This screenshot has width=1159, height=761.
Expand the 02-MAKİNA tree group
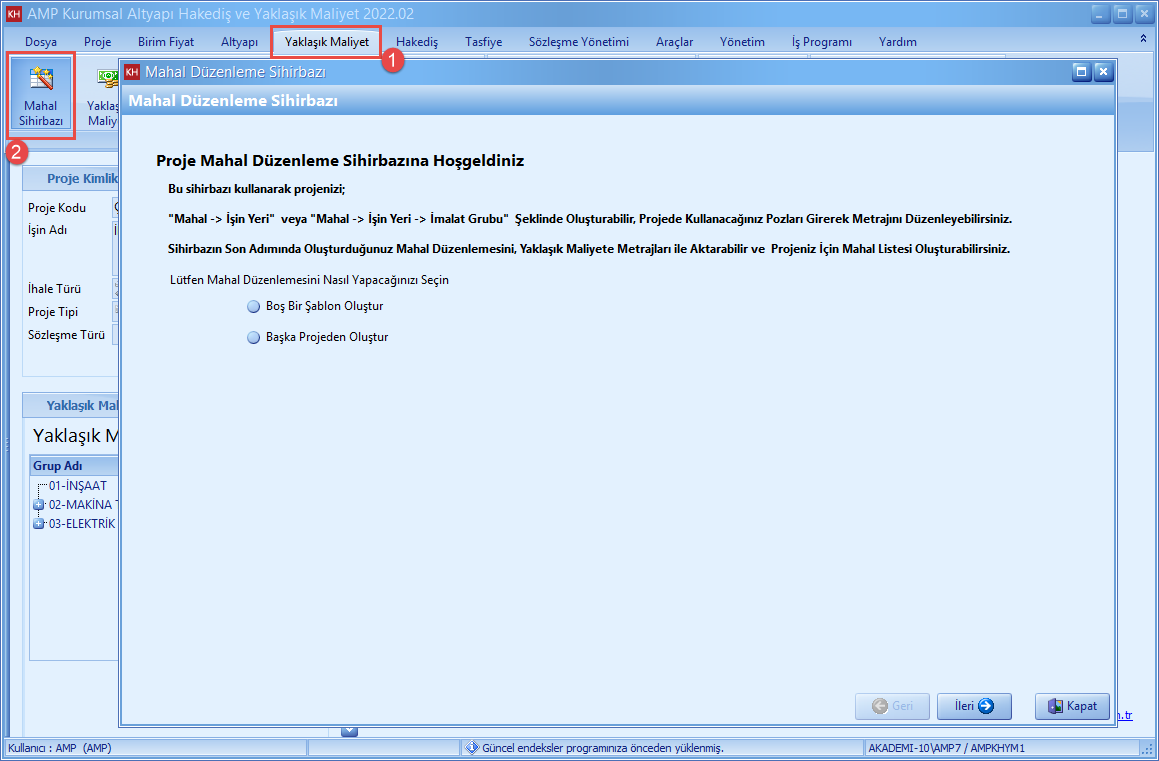click(39, 505)
